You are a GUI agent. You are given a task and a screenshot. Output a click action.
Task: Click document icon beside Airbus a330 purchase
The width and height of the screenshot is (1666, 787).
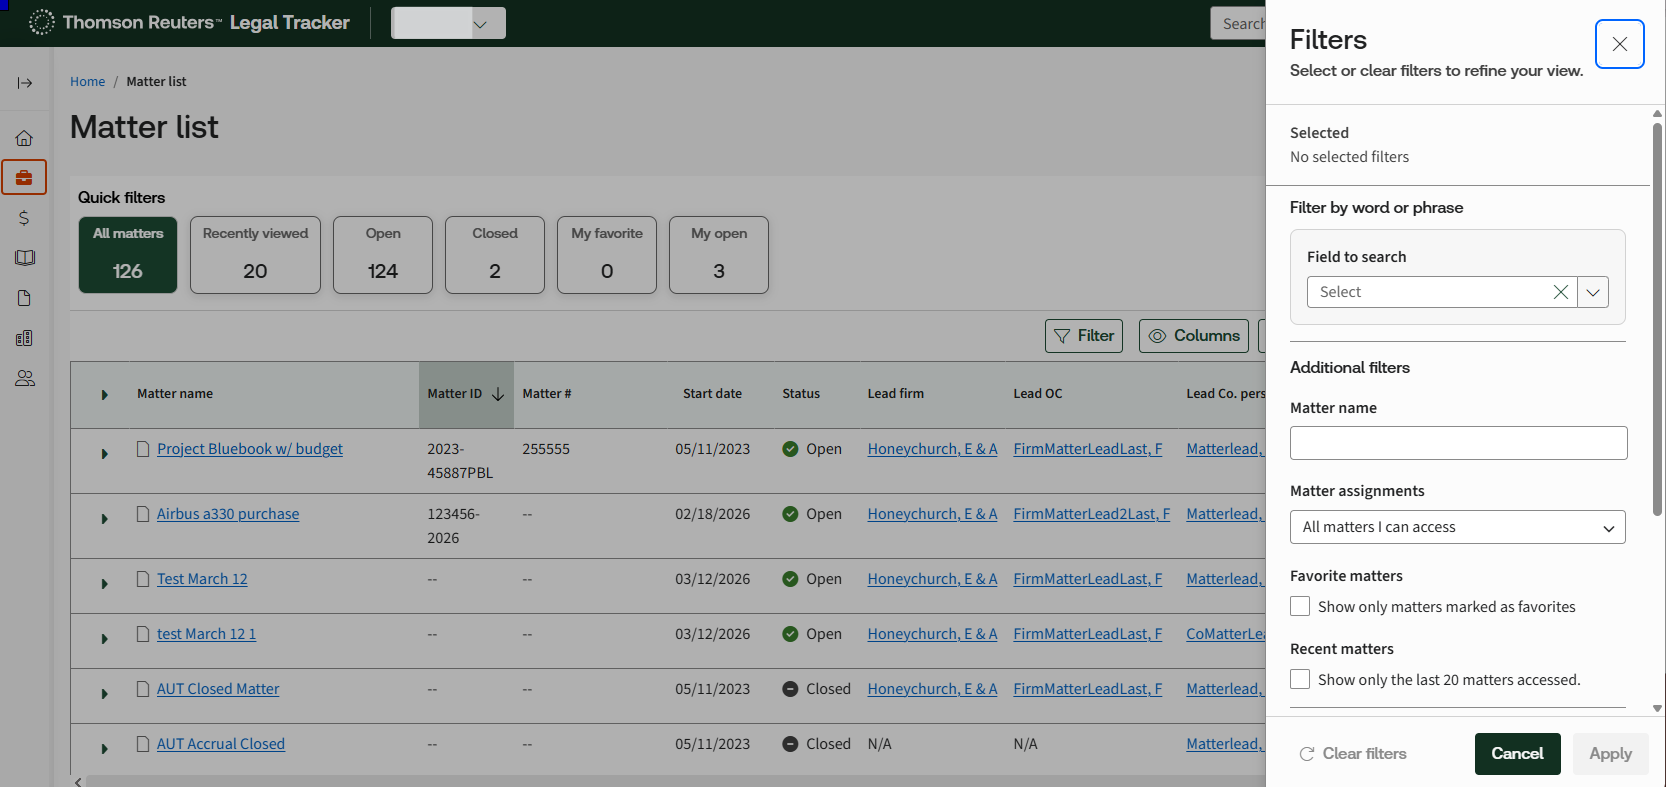[x=143, y=514]
